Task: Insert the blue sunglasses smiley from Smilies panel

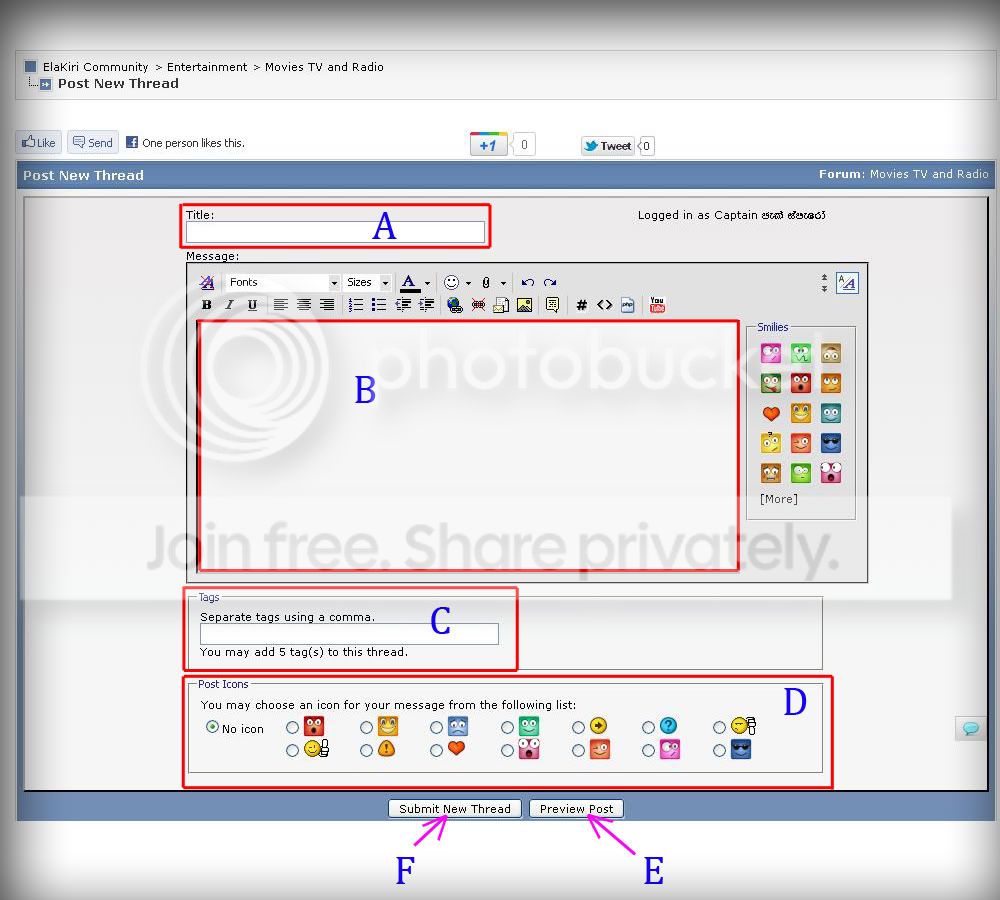Action: 830,443
